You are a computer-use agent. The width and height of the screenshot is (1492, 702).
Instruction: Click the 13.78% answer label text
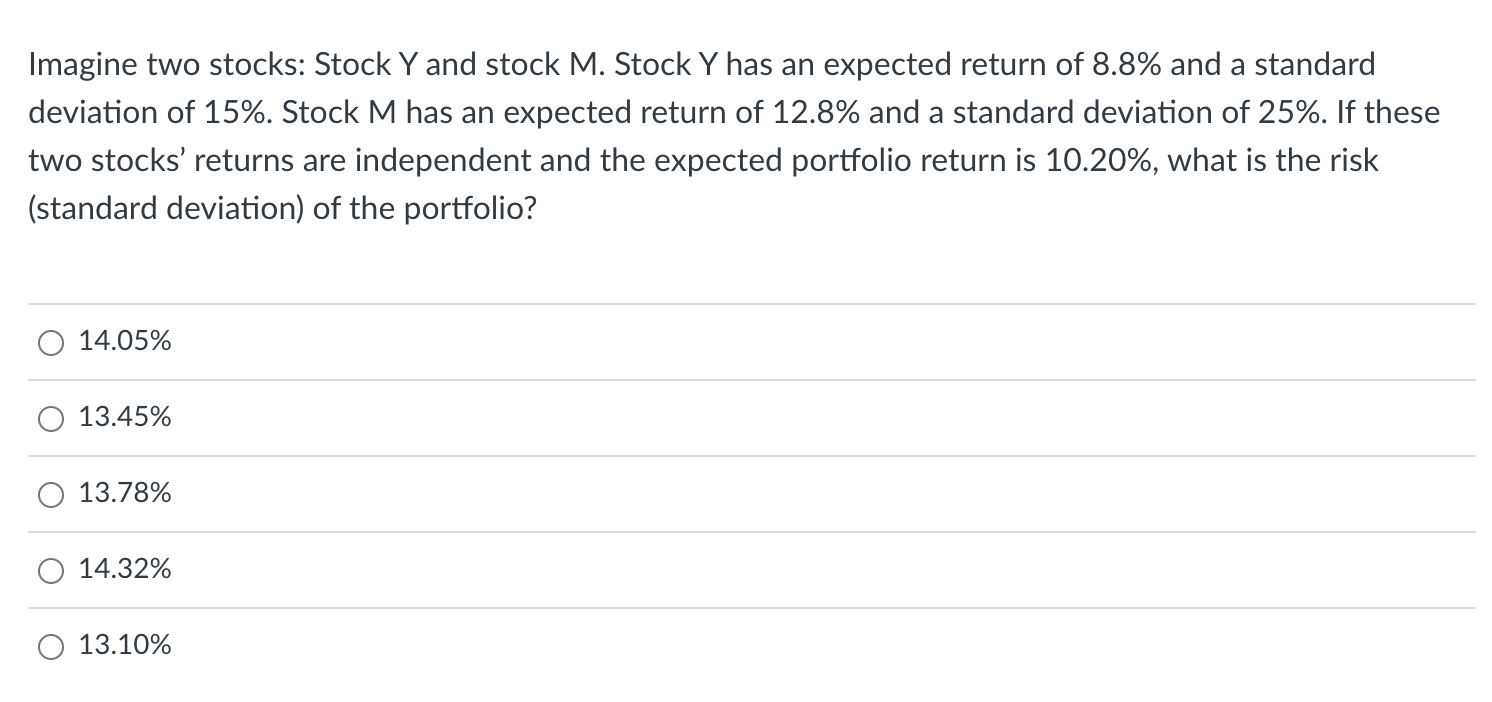coord(124,493)
